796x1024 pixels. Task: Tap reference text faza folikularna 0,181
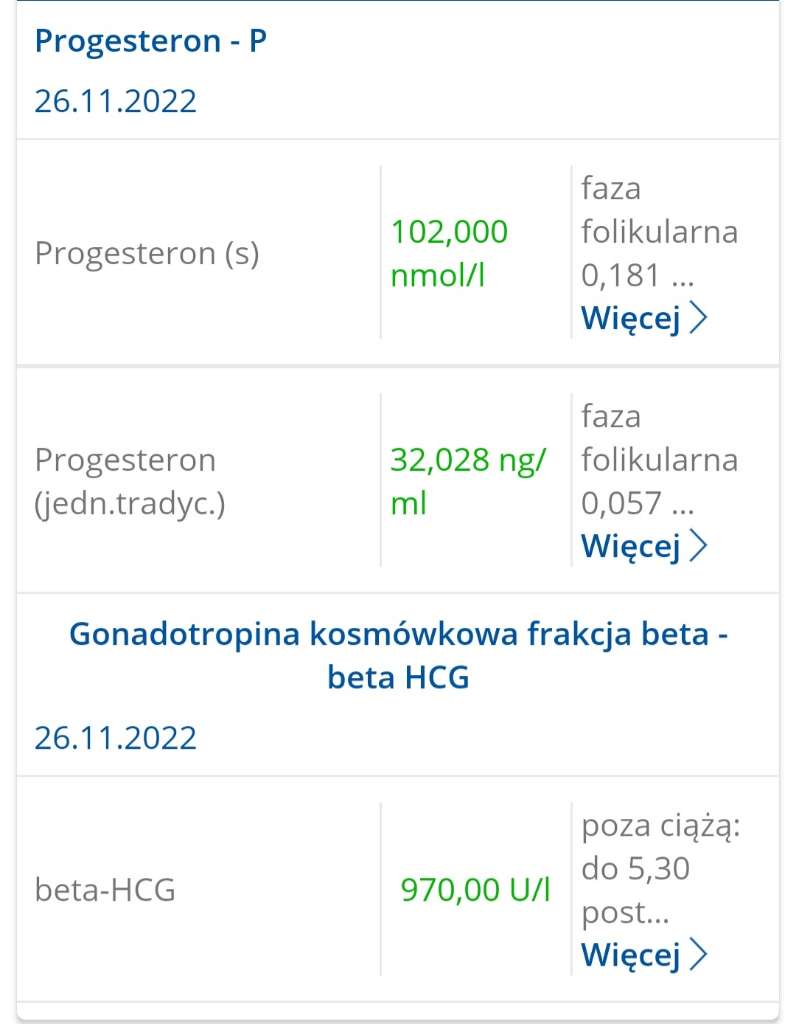pyautogui.click(x=659, y=231)
